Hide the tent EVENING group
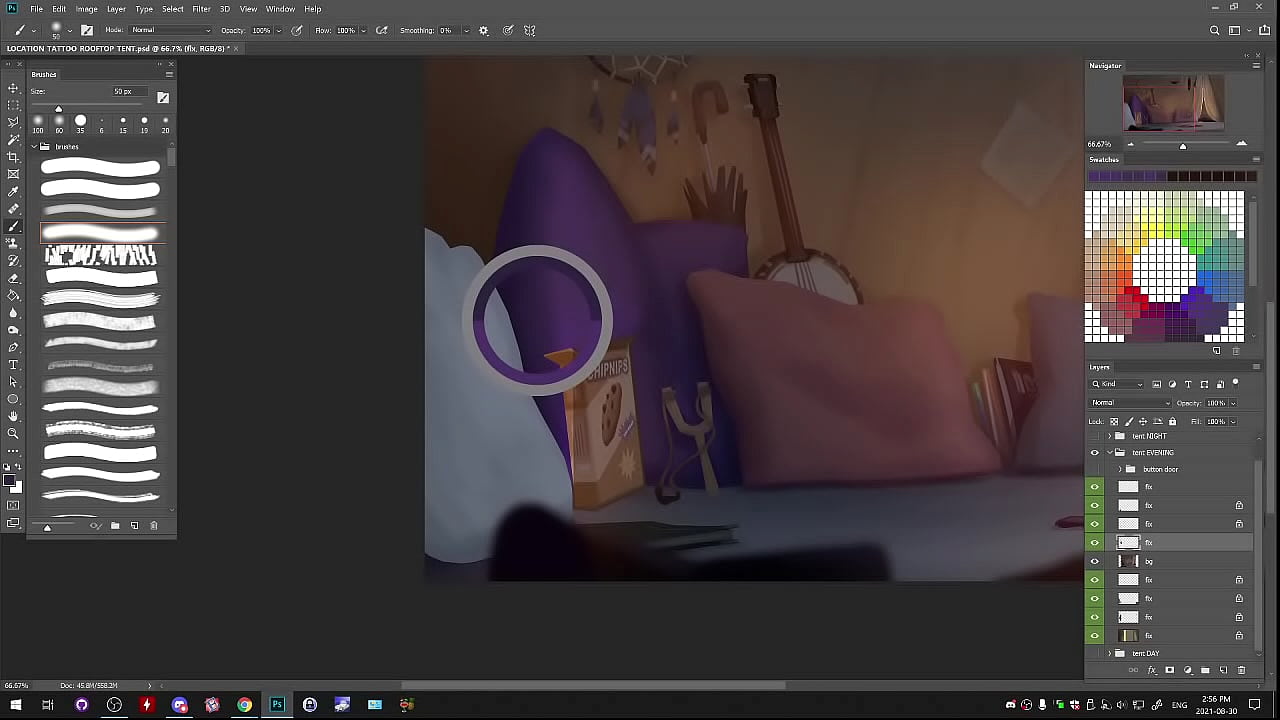1280x720 pixels. coord(1094,453)
